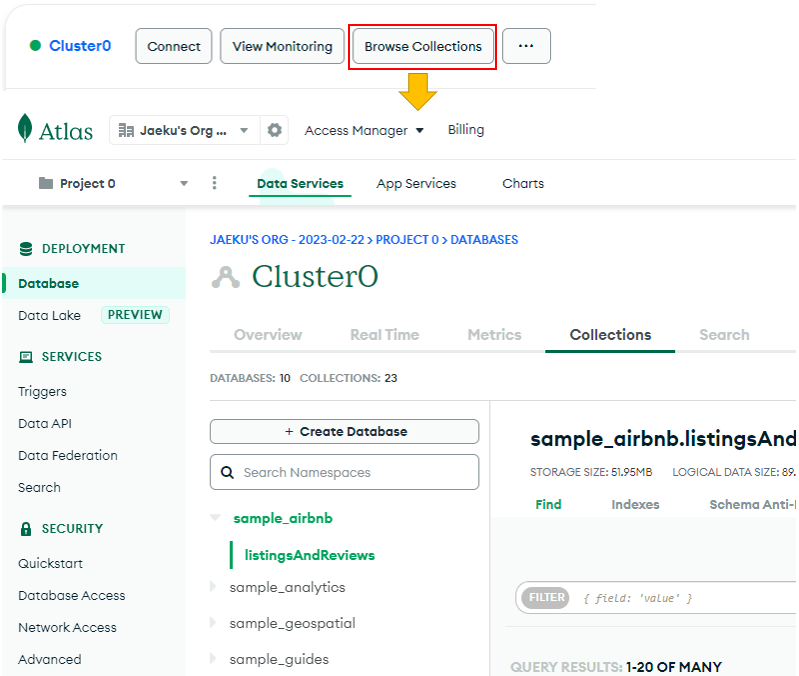The width and height of the screenshot is (799, 676).
Task: Open Quickstart under Security
Action: tap(50, 563)
